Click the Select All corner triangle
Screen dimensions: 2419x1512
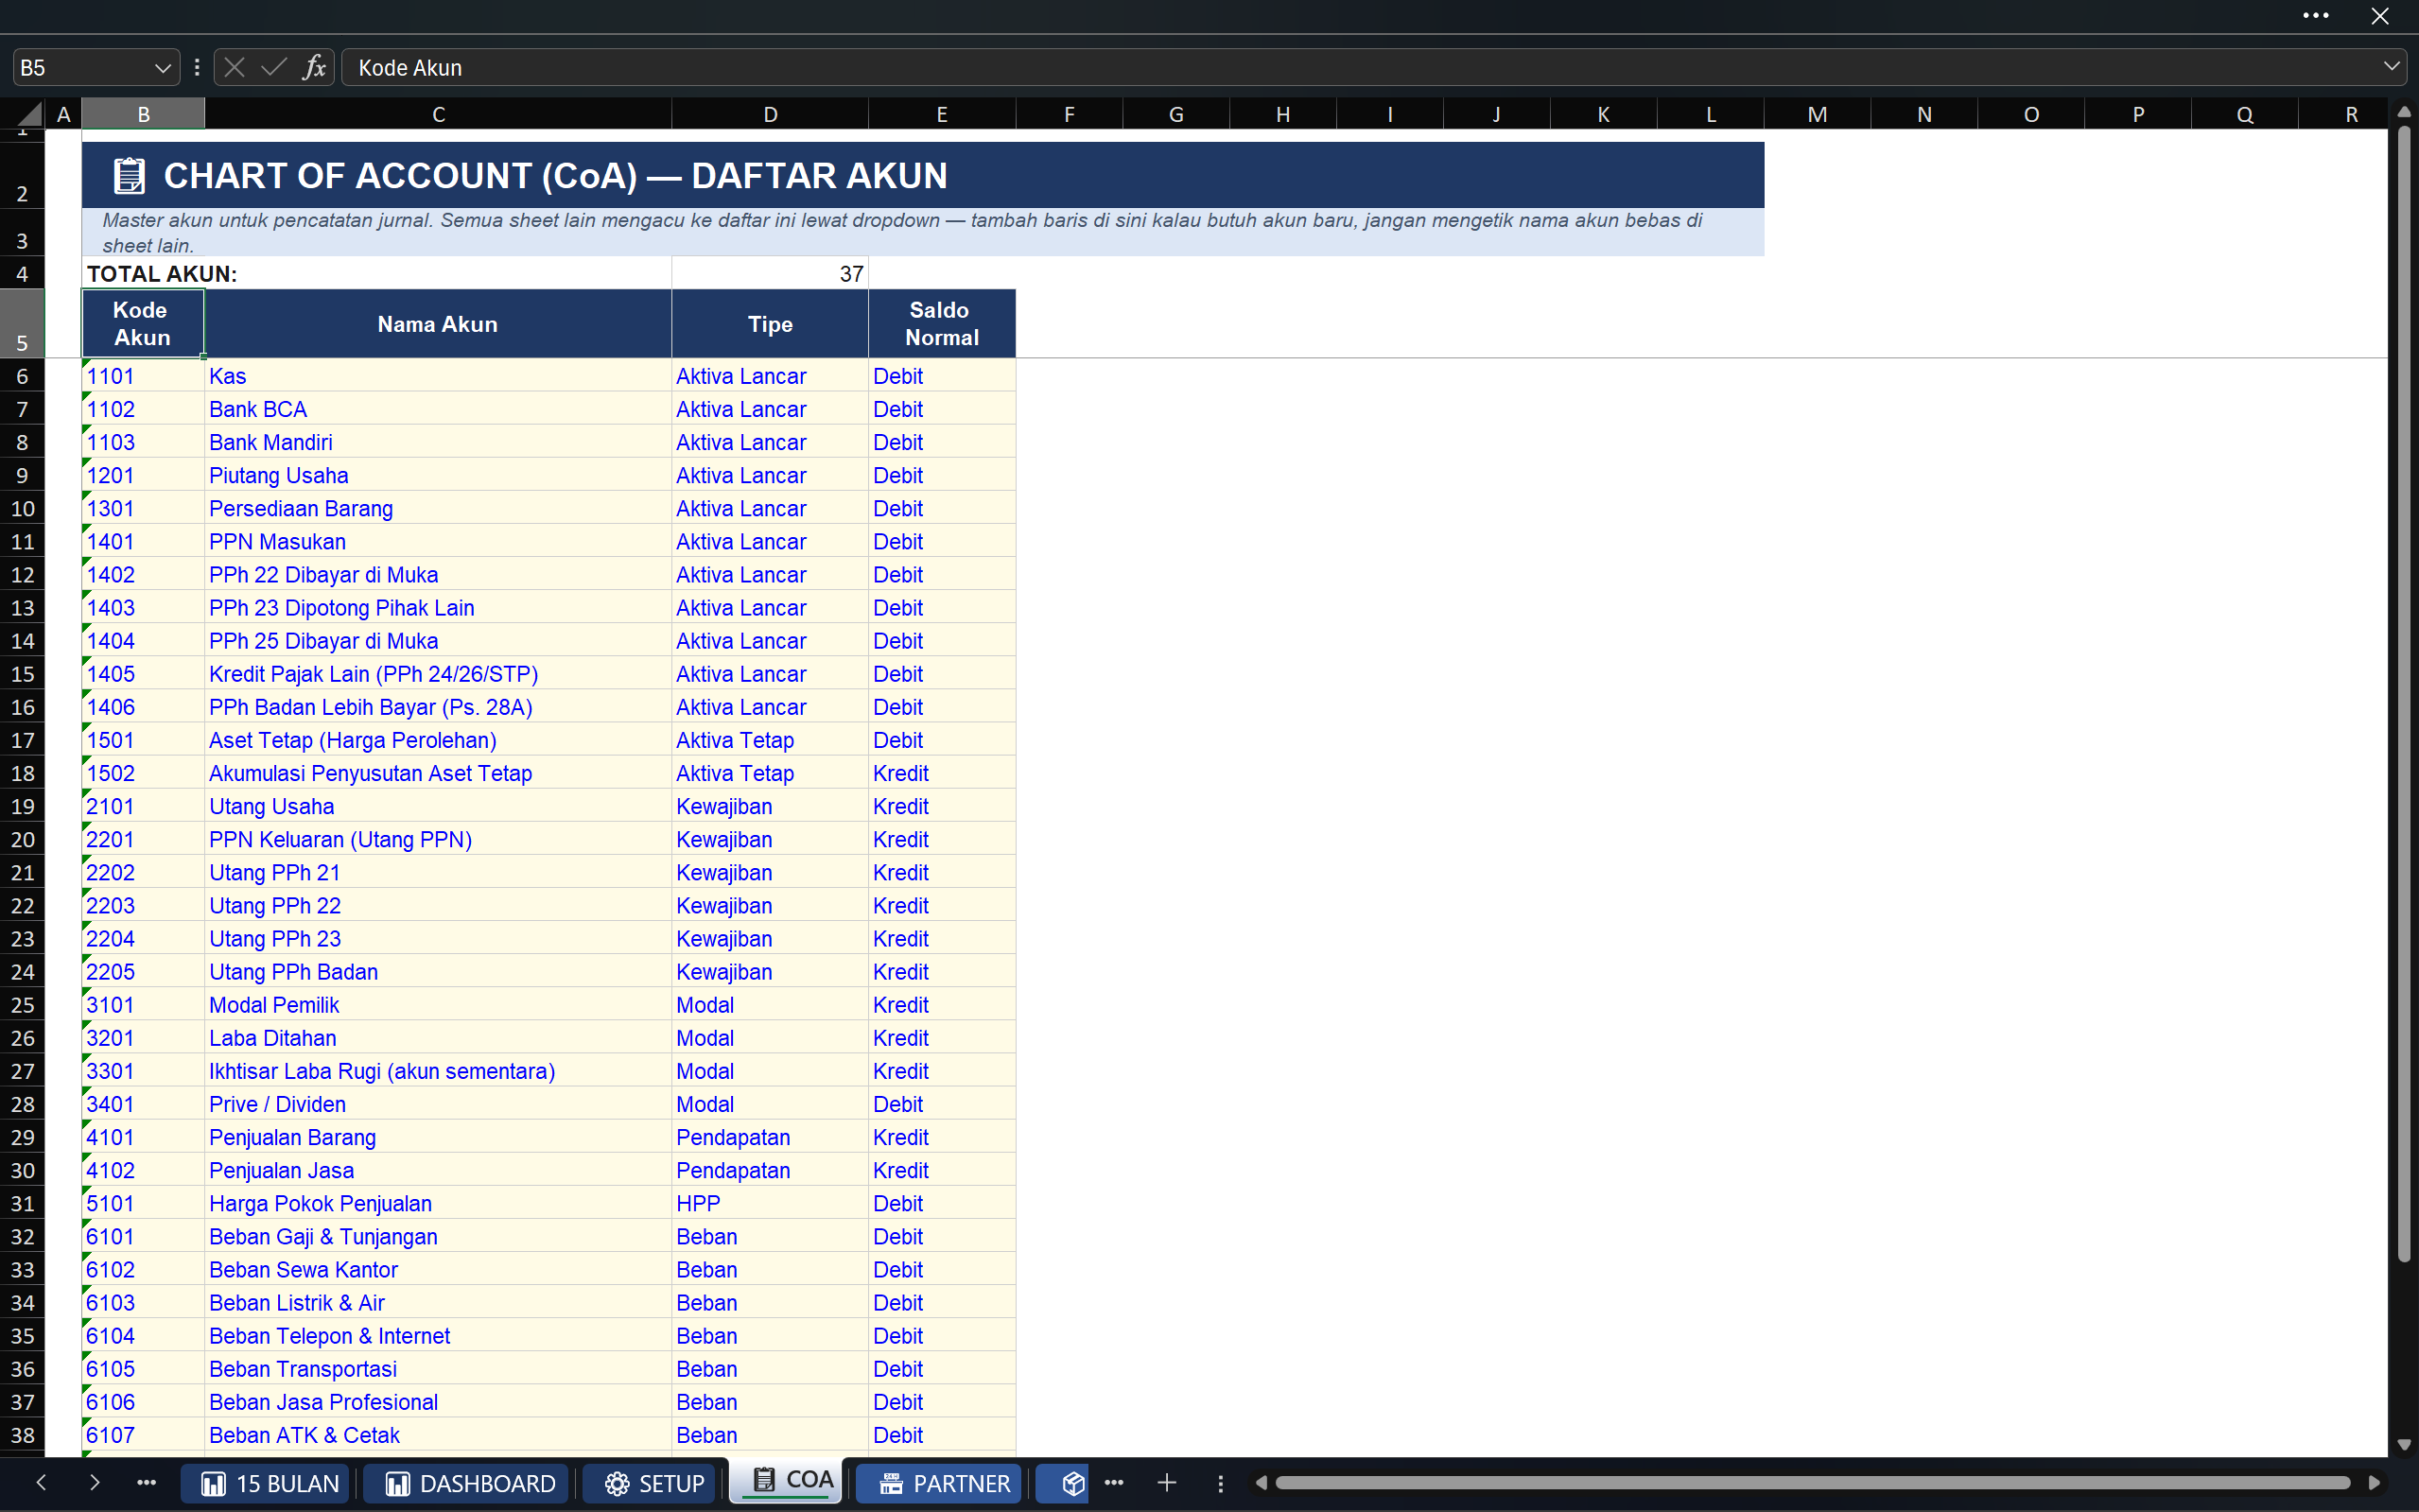point(28,113)
